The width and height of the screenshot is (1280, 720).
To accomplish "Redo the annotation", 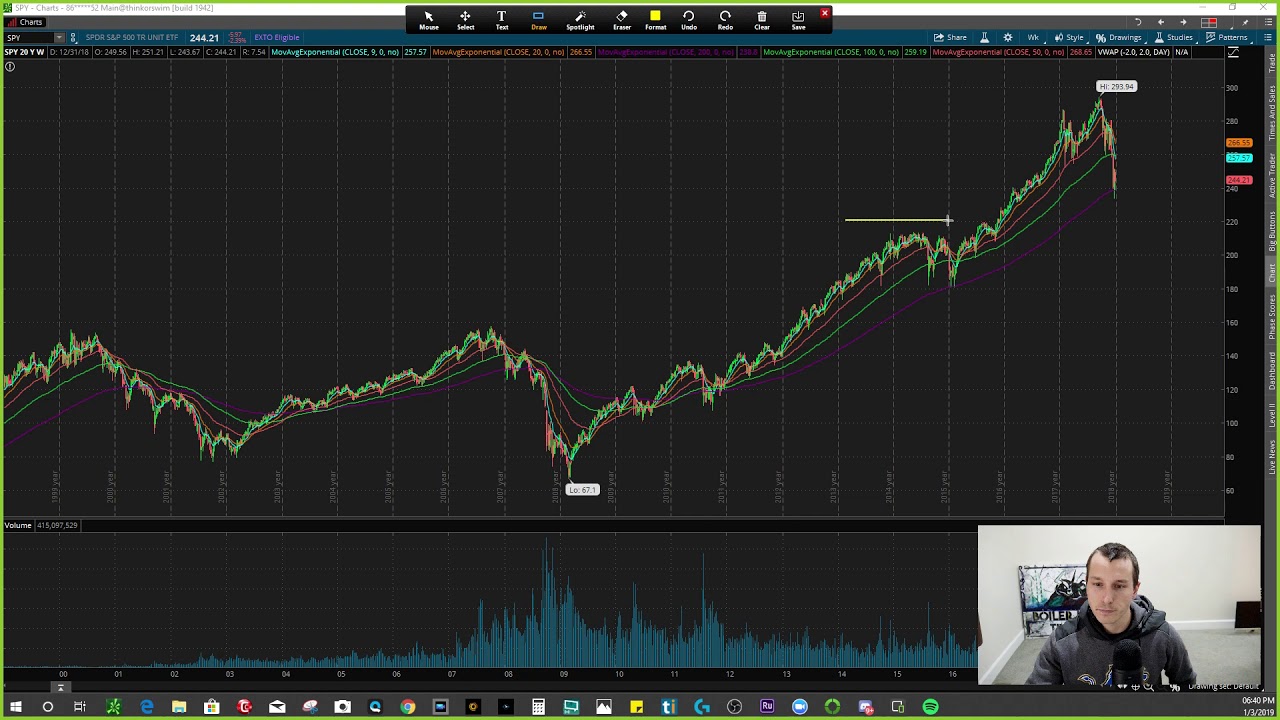I will (725, 19).
